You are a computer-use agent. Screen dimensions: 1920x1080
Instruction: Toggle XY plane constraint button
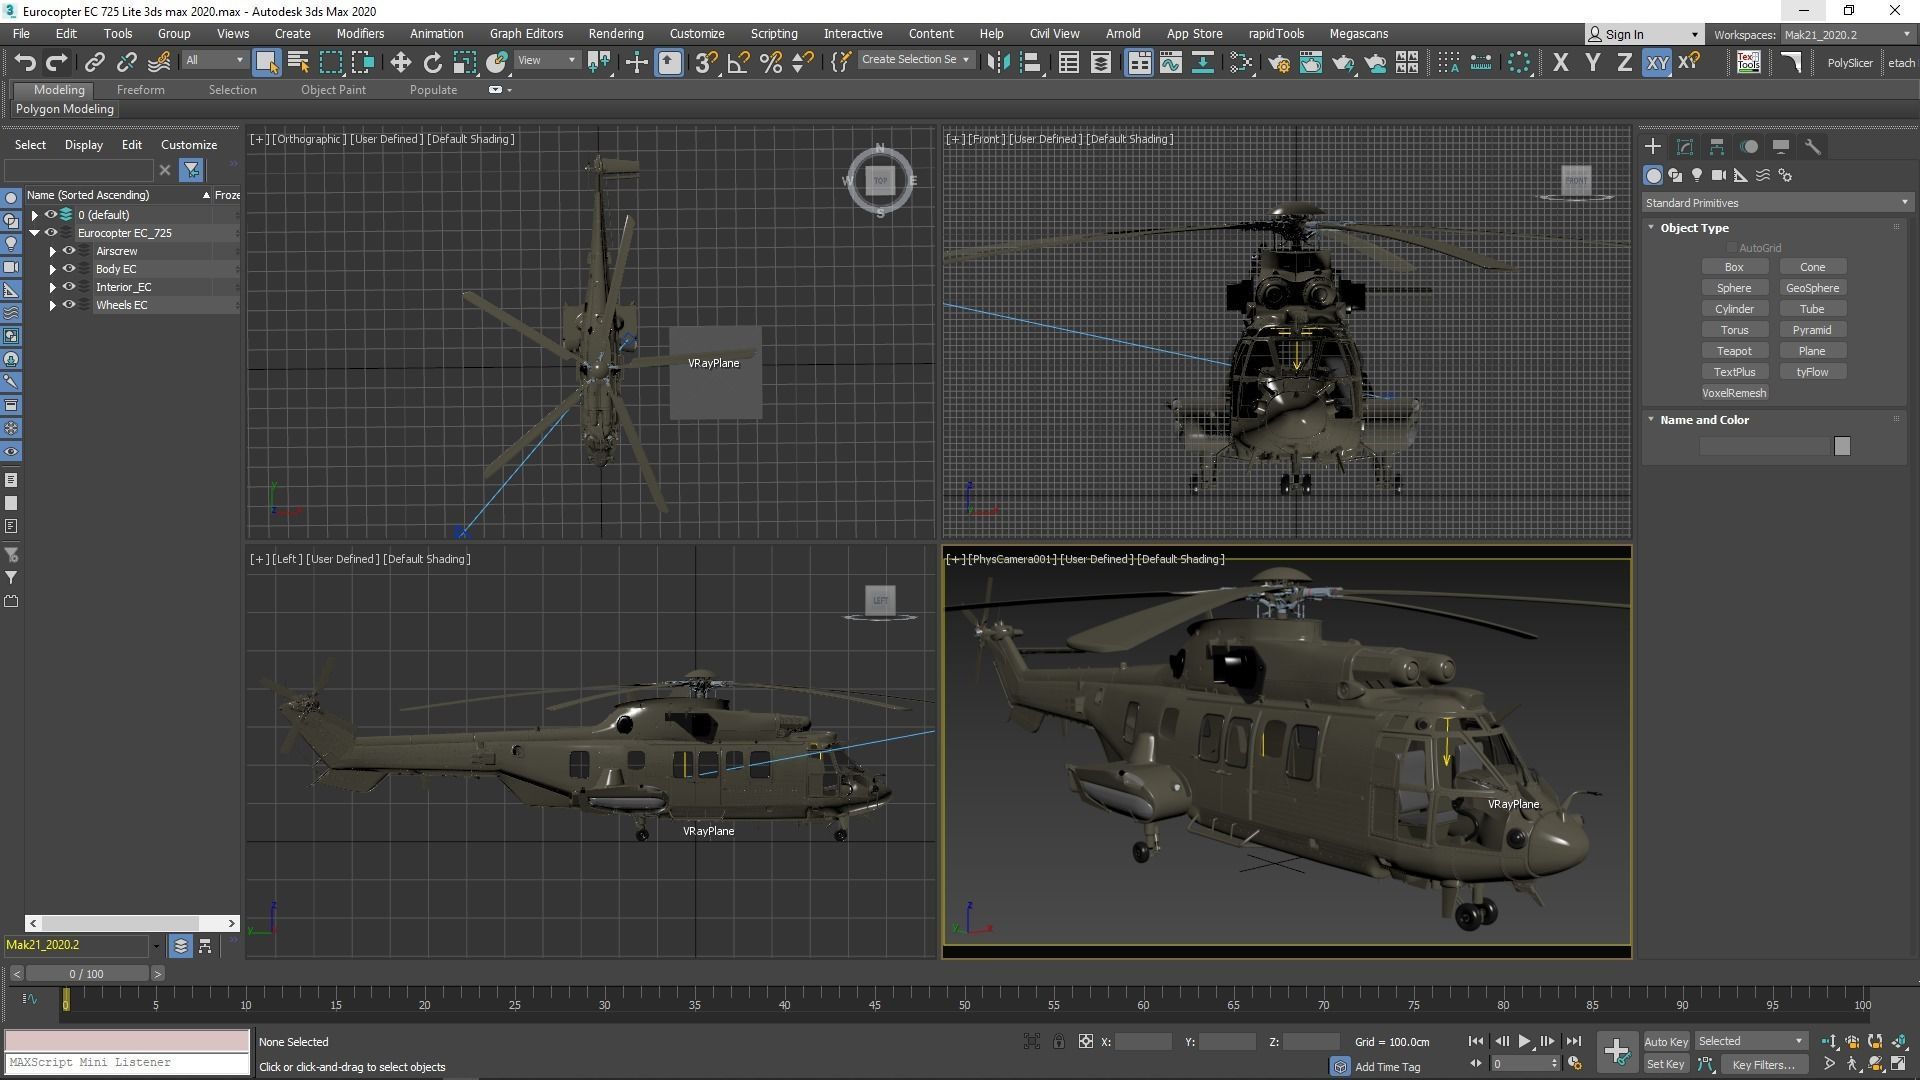[x=1657, y=62]
